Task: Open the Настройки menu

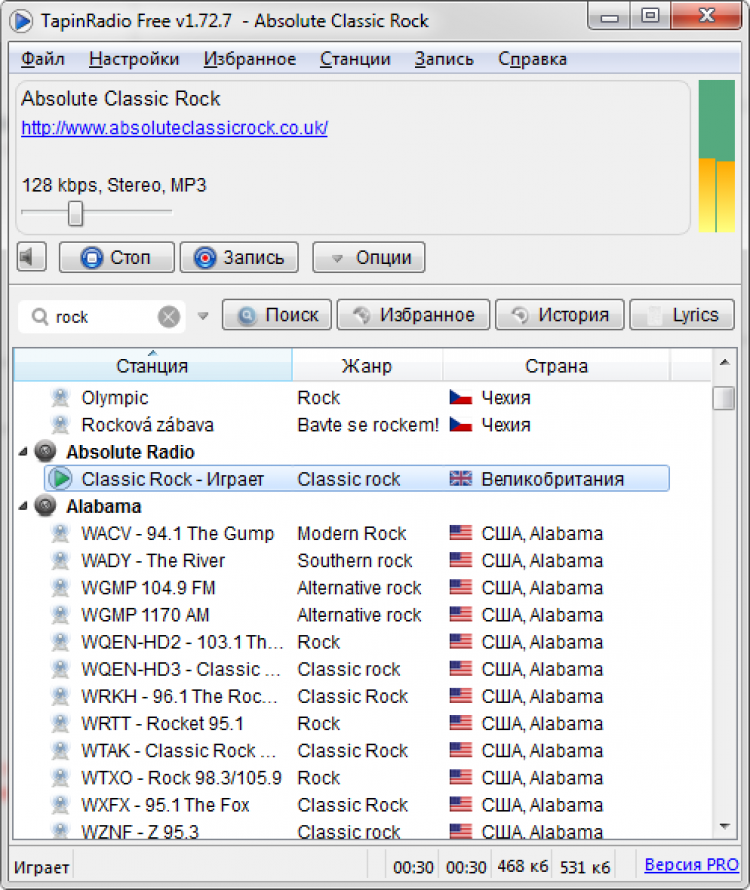Action: [134, 58]
